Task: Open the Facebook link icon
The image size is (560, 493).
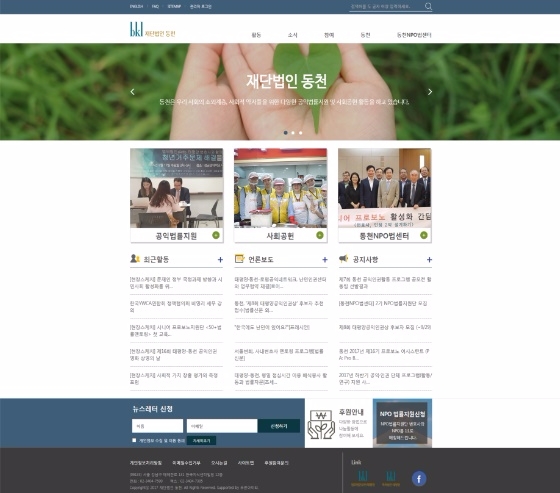Action: click(419, 478)
